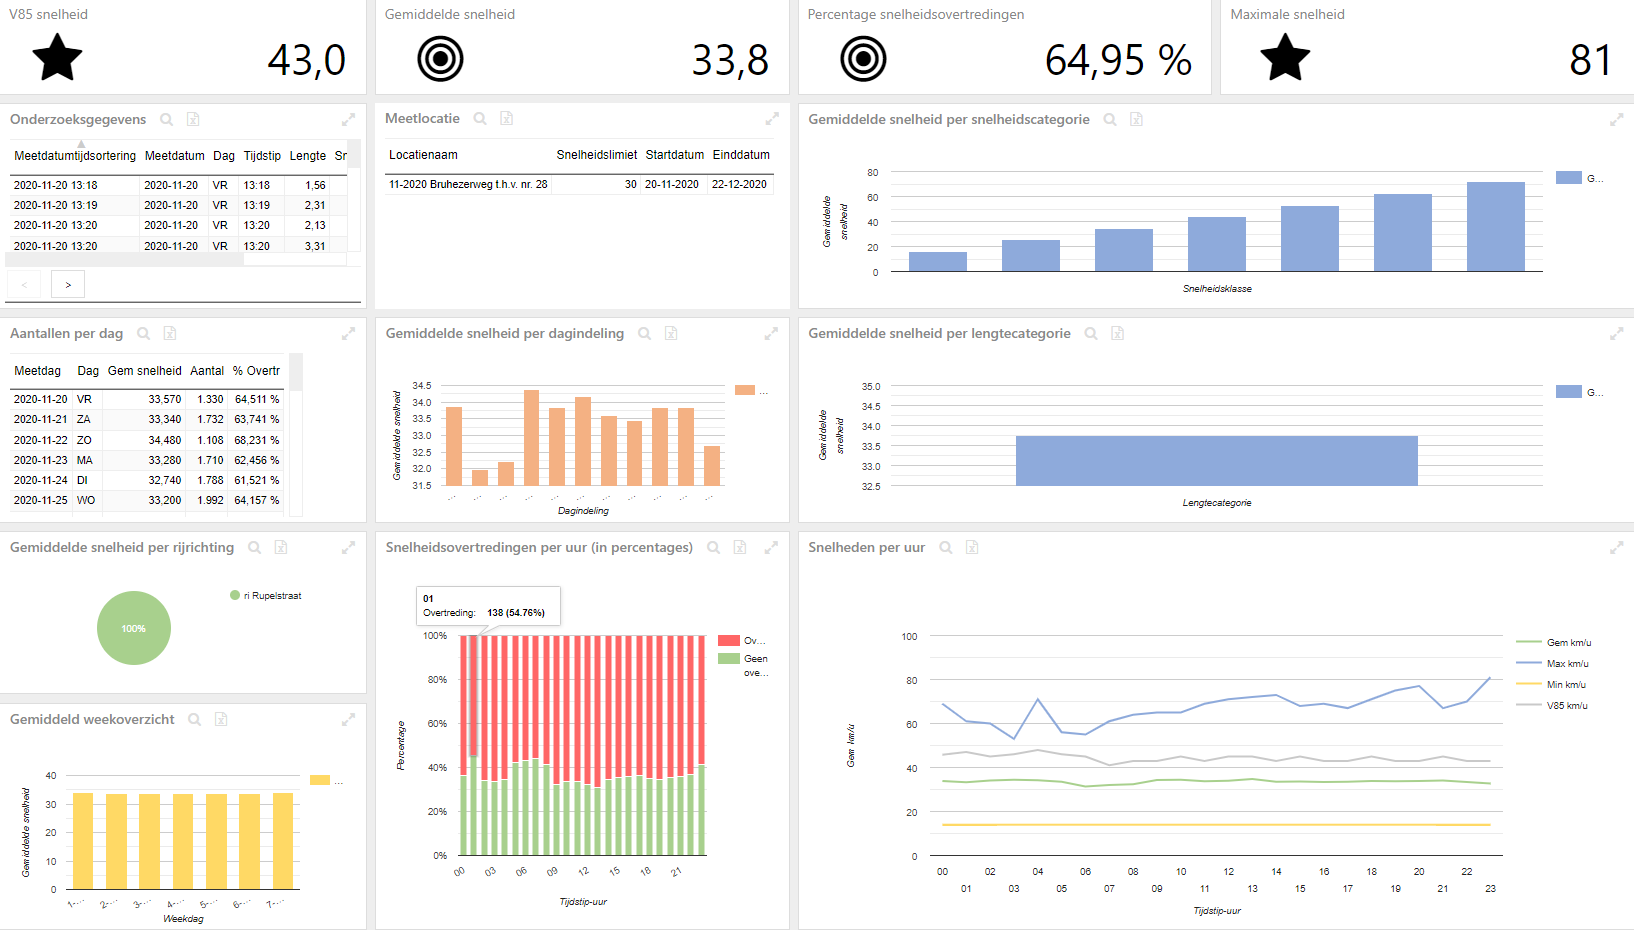Maximize the Meetlocatie panel
The height and width of the screenshot is (930, 1634).
tap(772, 119)
